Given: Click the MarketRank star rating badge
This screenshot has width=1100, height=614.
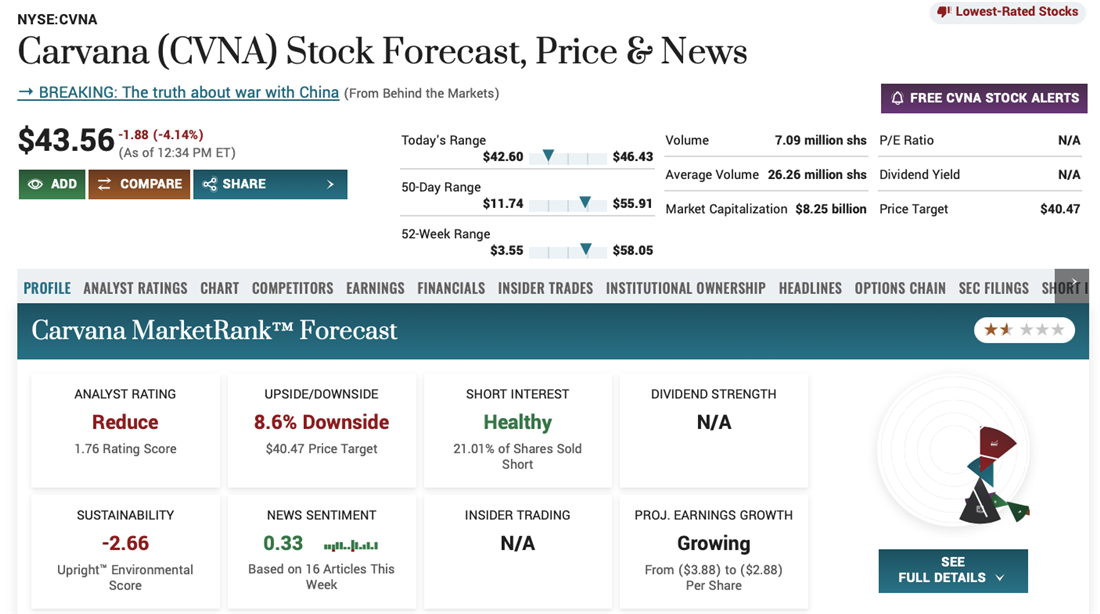Looking at the screenshot, I should [x=1024, y=329].
